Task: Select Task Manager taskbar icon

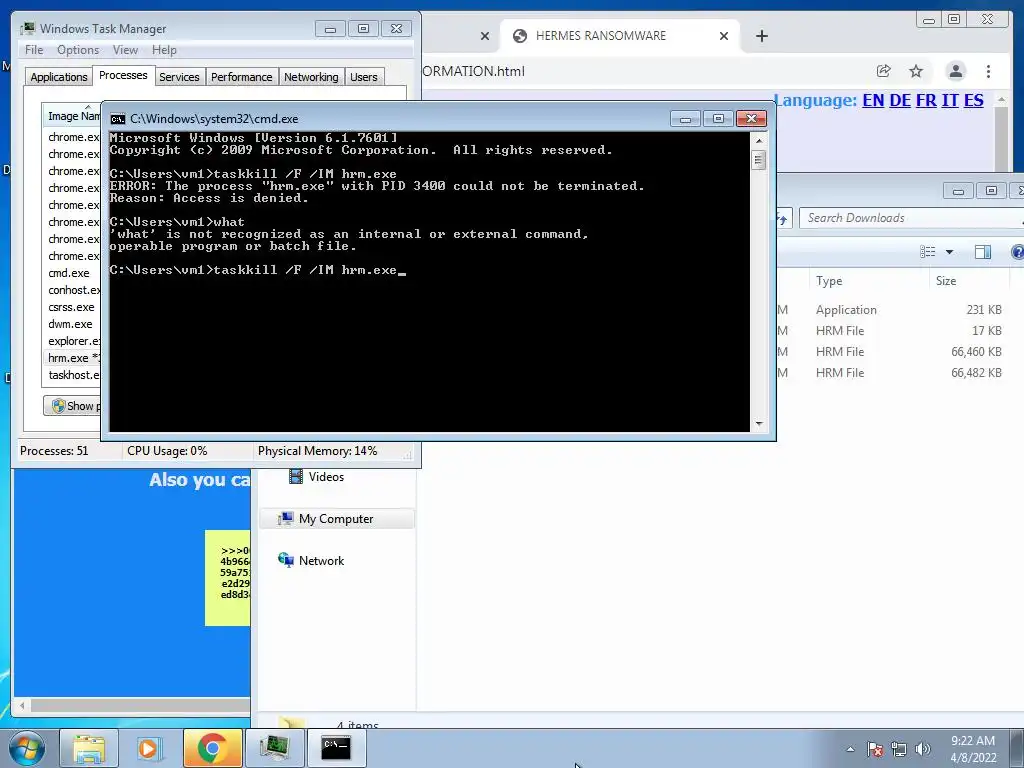Action: tap(274, 748)
